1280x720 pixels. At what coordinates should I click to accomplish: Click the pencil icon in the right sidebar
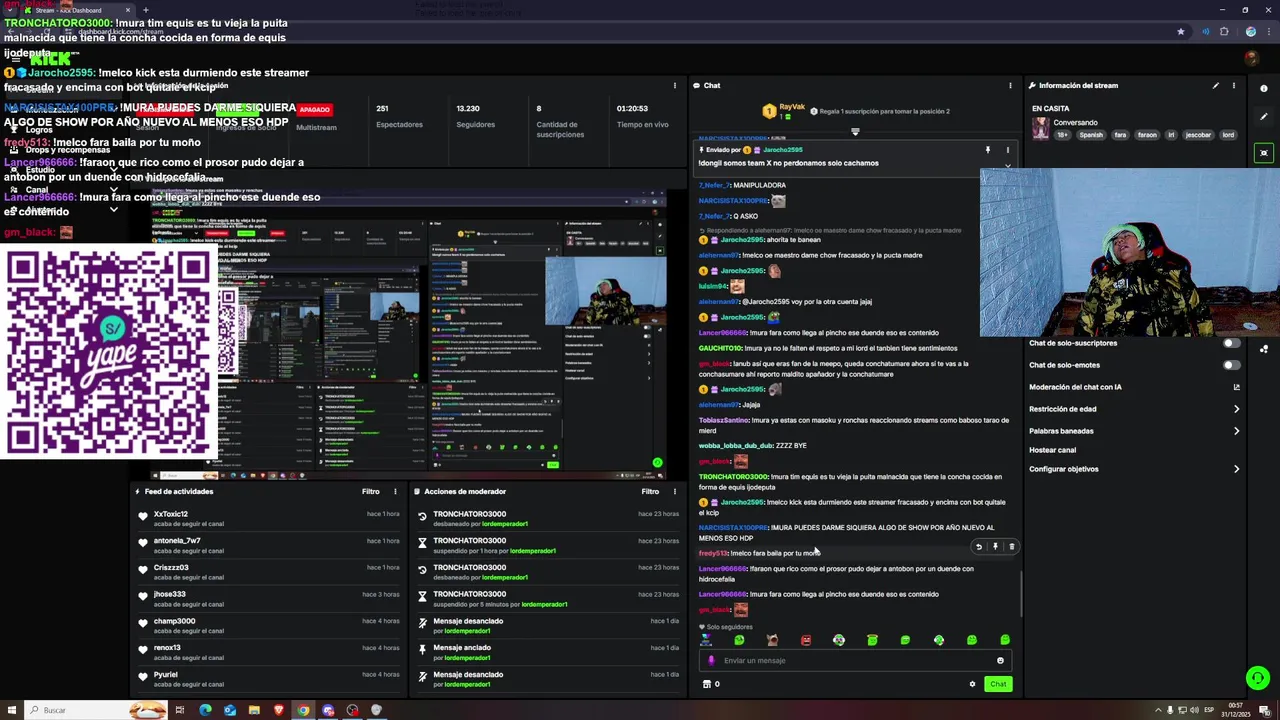point(1264,117)
